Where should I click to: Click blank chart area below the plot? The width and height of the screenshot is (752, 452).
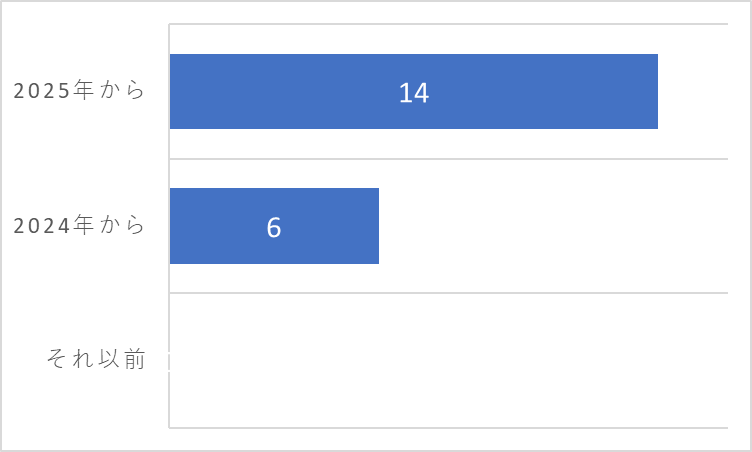click(448, 439)
